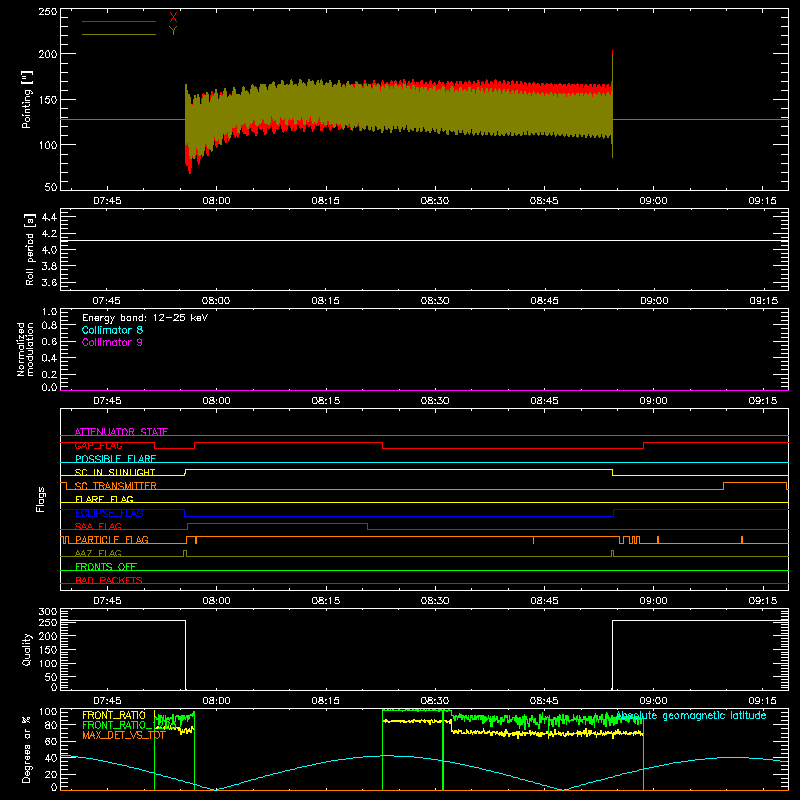Click the '3.6' tick on Roll period axis
This screenshot has width=800, height=800.
tap(49, 283)
